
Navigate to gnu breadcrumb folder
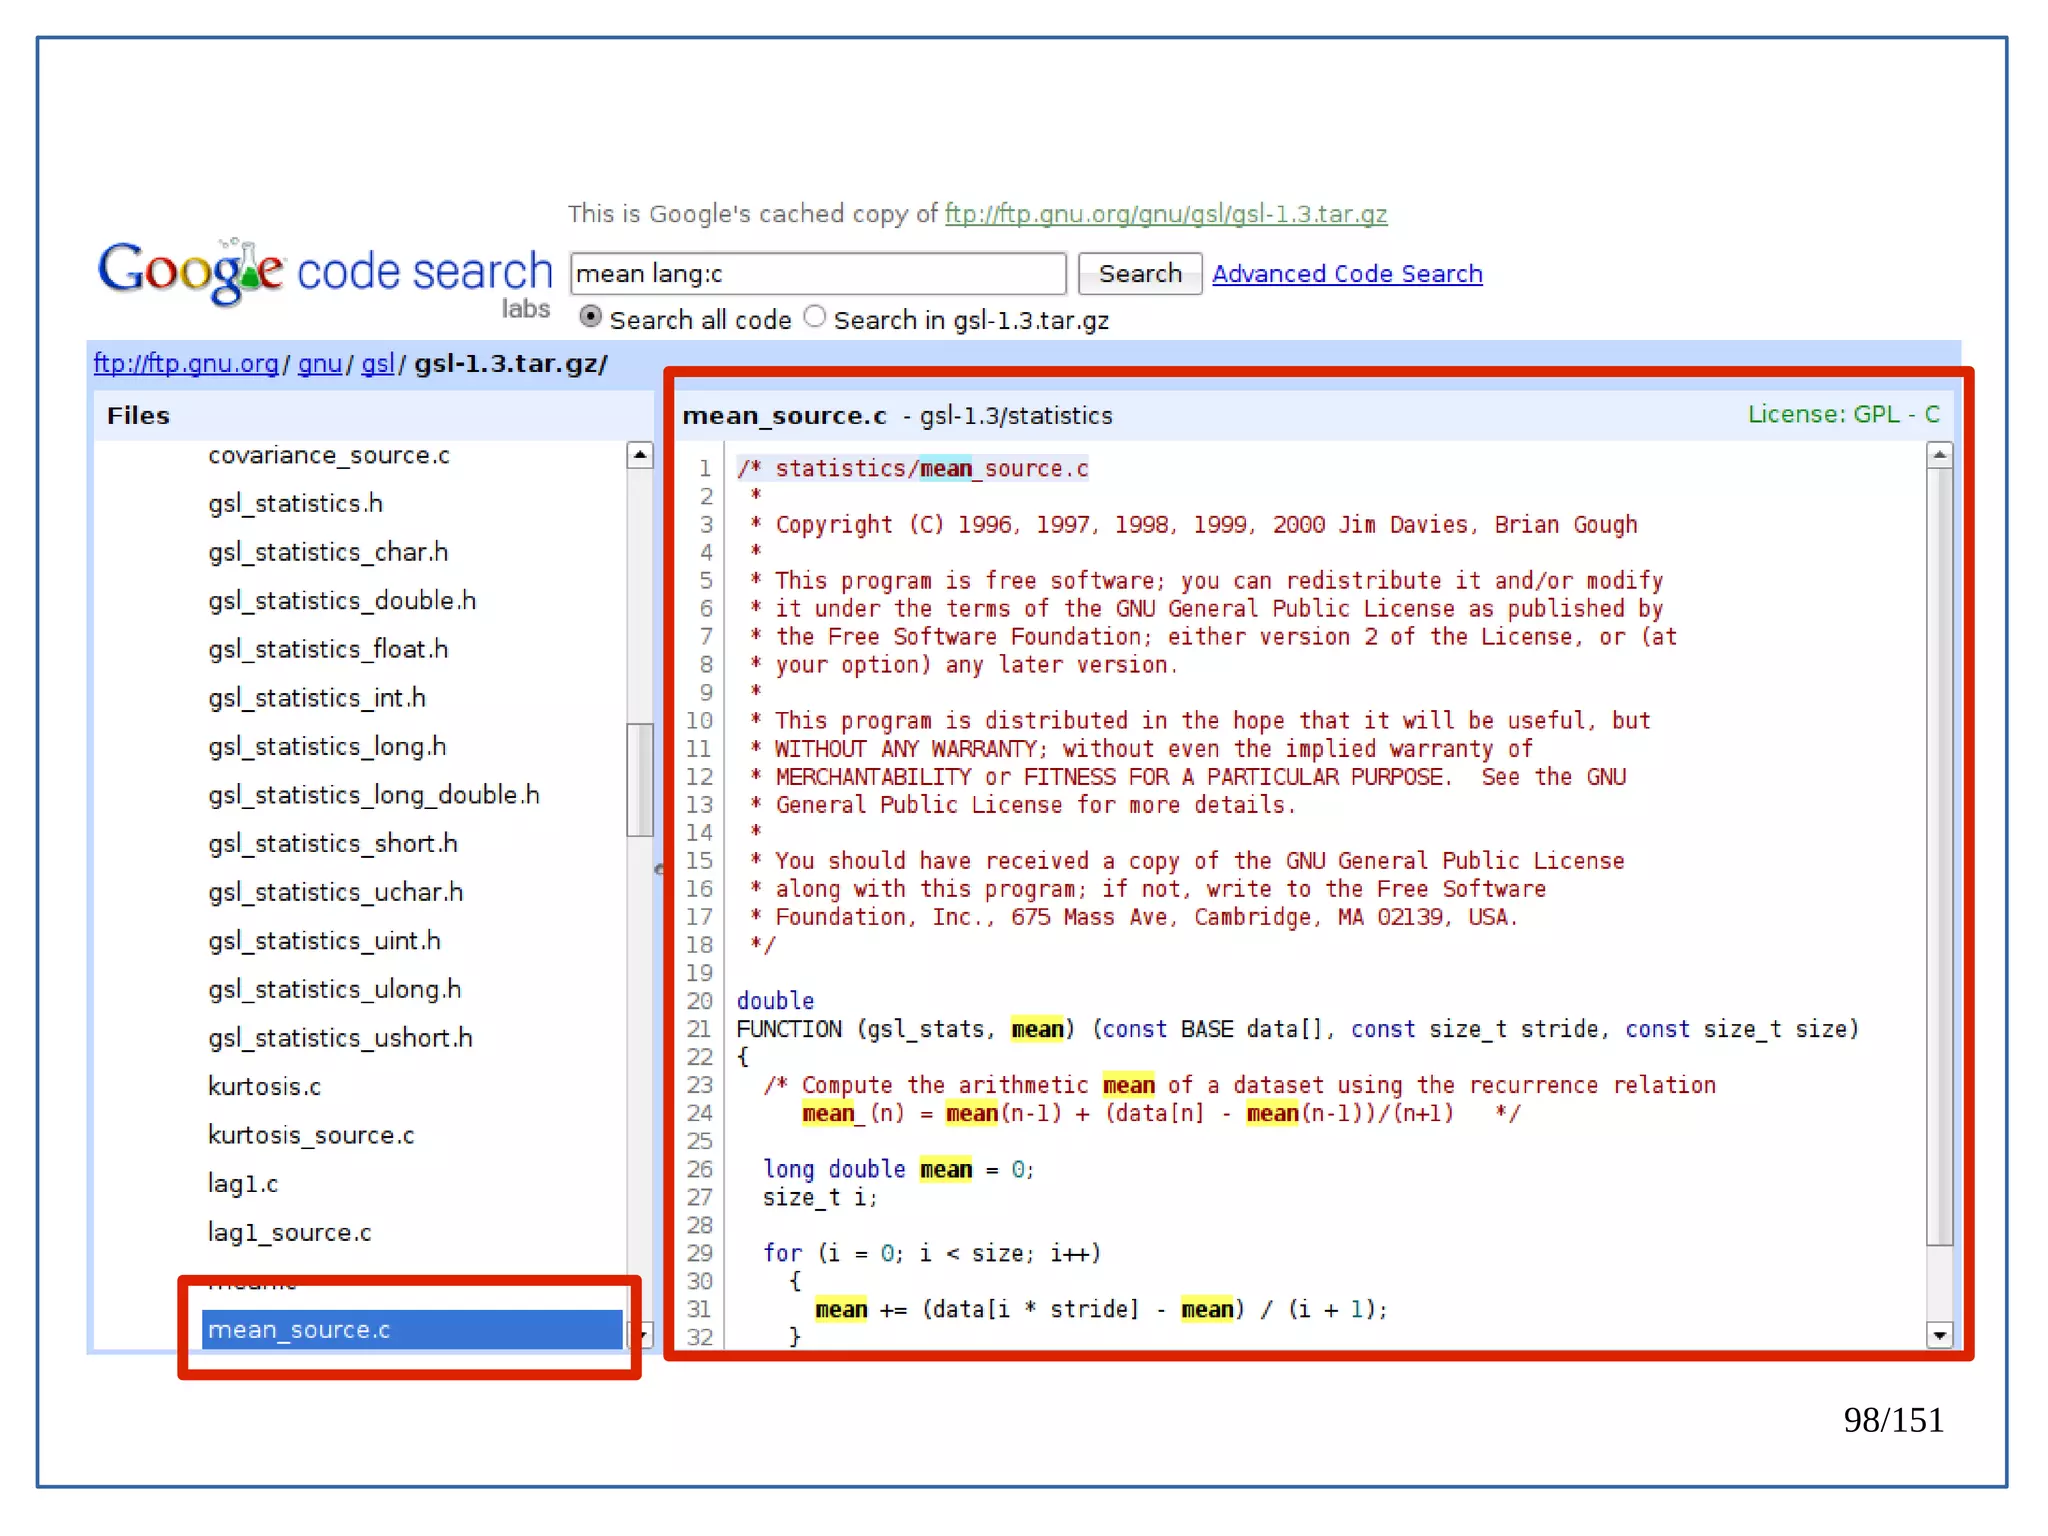(320, 364)
